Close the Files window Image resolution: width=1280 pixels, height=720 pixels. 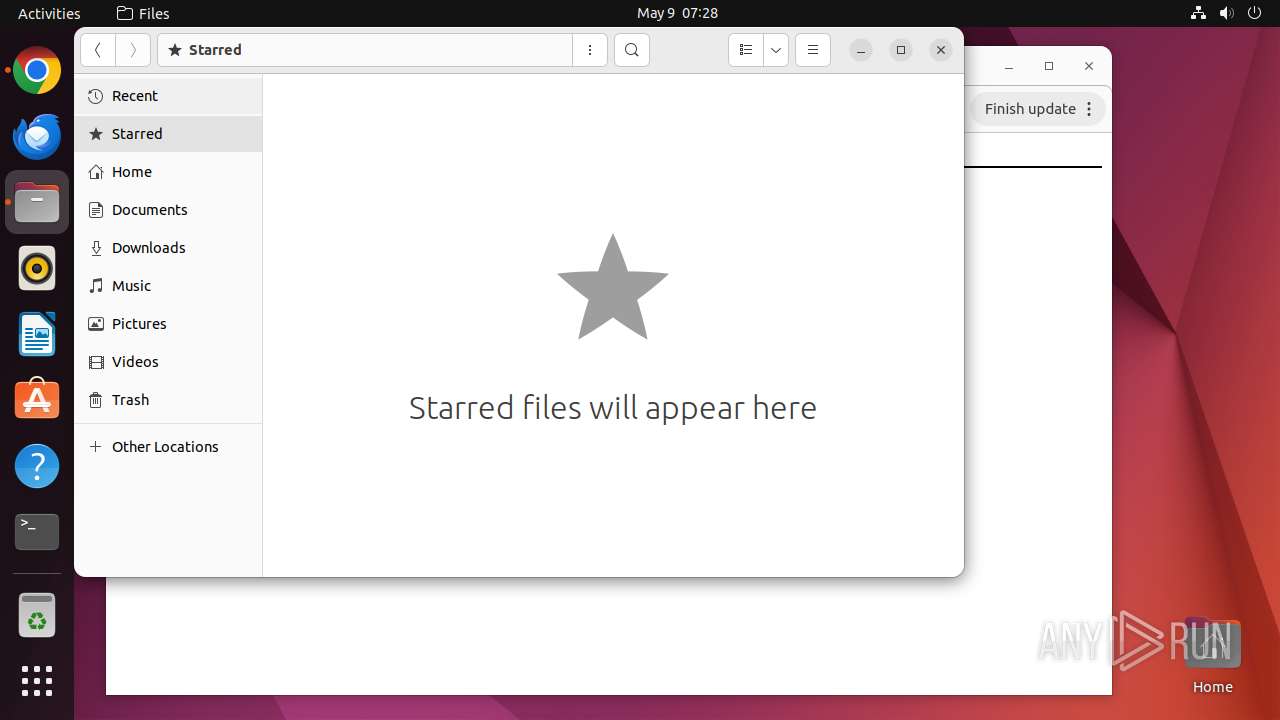click(941, 50)
